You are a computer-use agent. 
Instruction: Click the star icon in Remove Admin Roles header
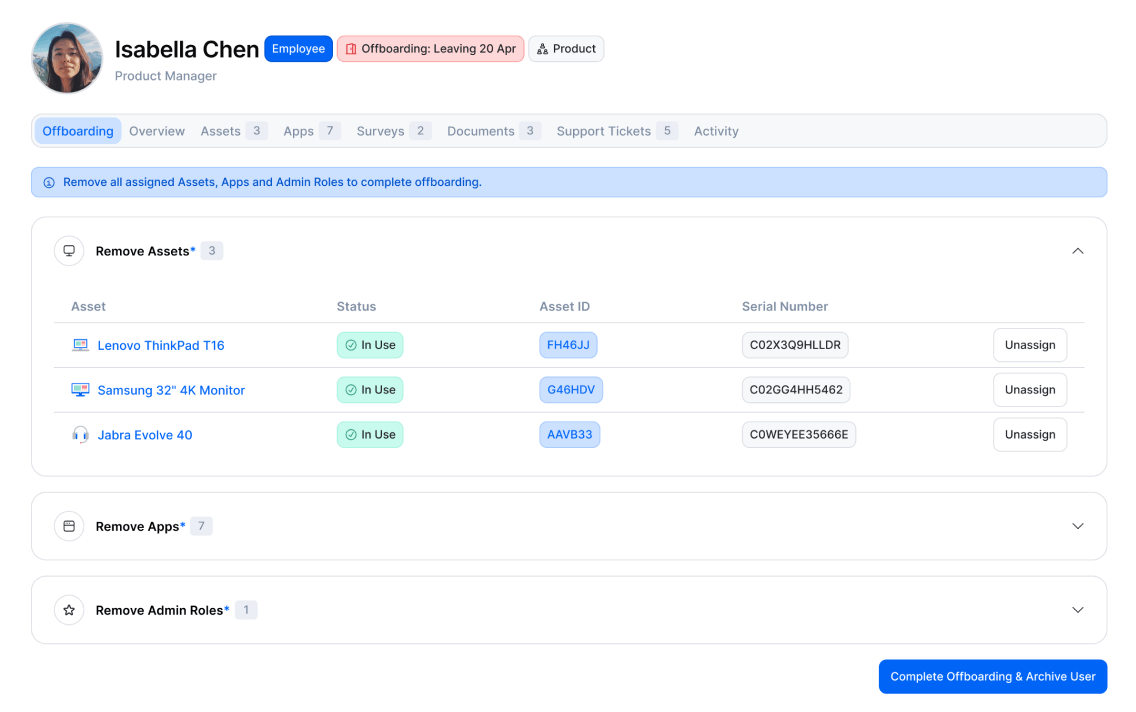click(68, 609)
